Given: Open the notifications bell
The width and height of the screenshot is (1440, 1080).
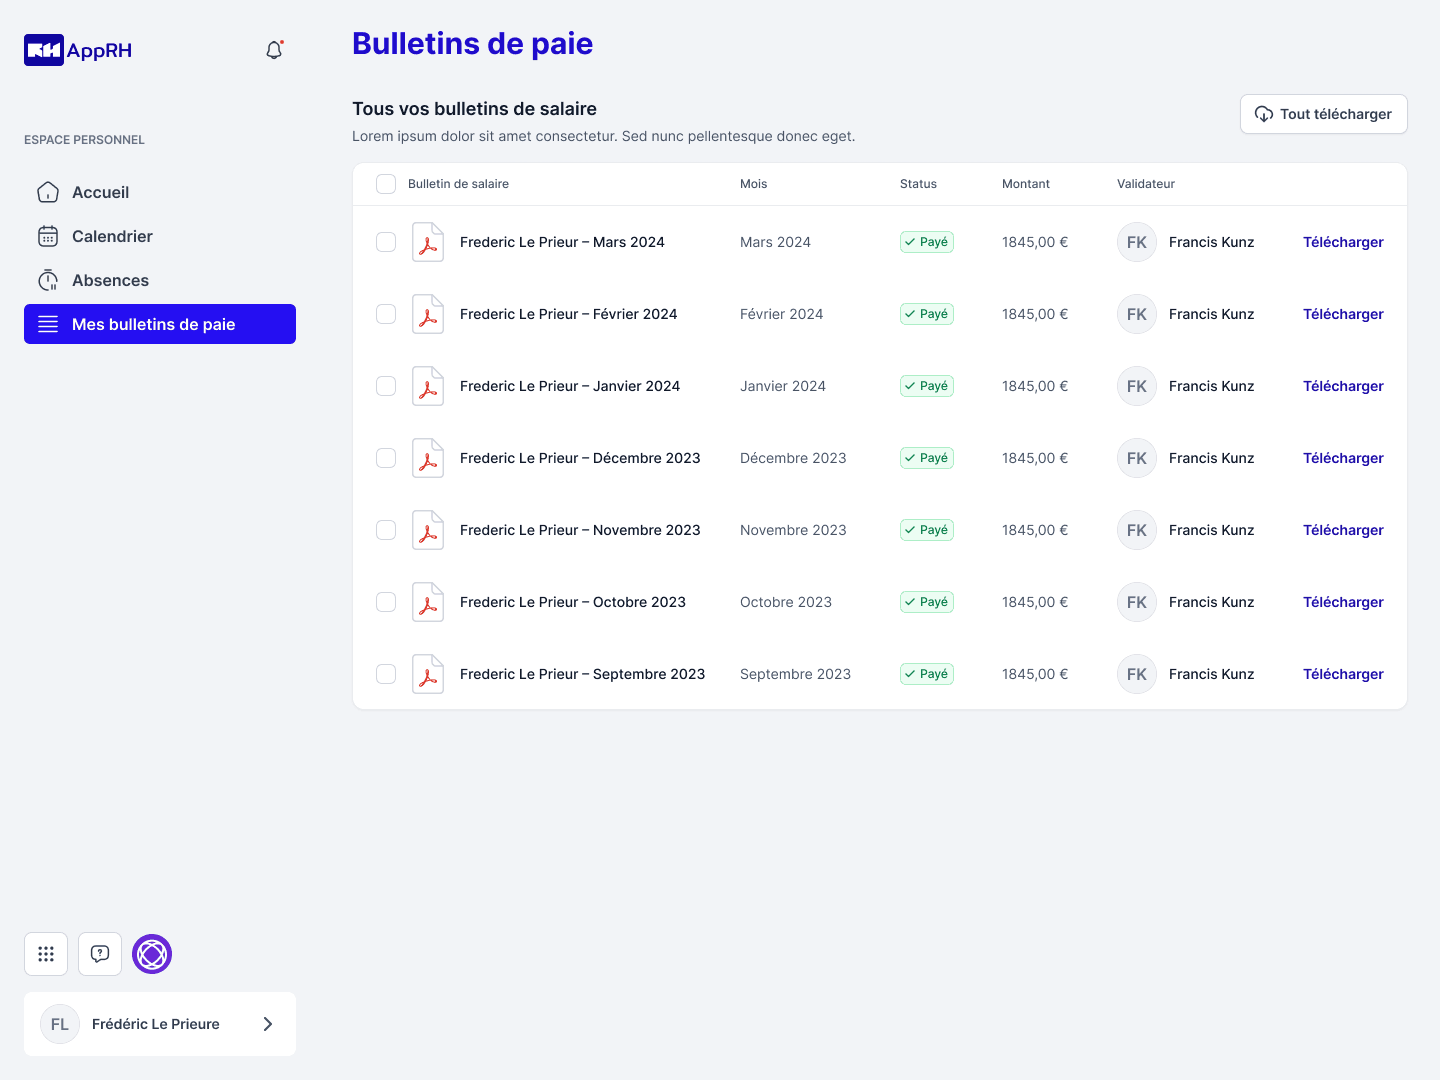Looking at the screenshot, I should point(274,49).
